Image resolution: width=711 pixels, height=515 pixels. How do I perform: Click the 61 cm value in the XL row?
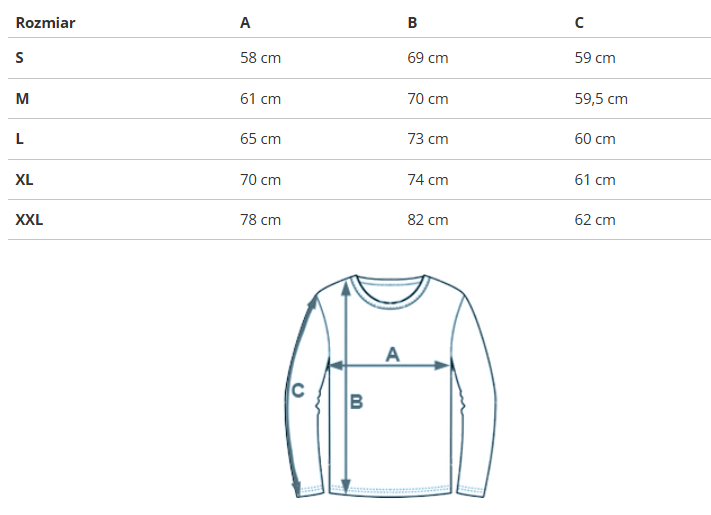coord(595,180)
